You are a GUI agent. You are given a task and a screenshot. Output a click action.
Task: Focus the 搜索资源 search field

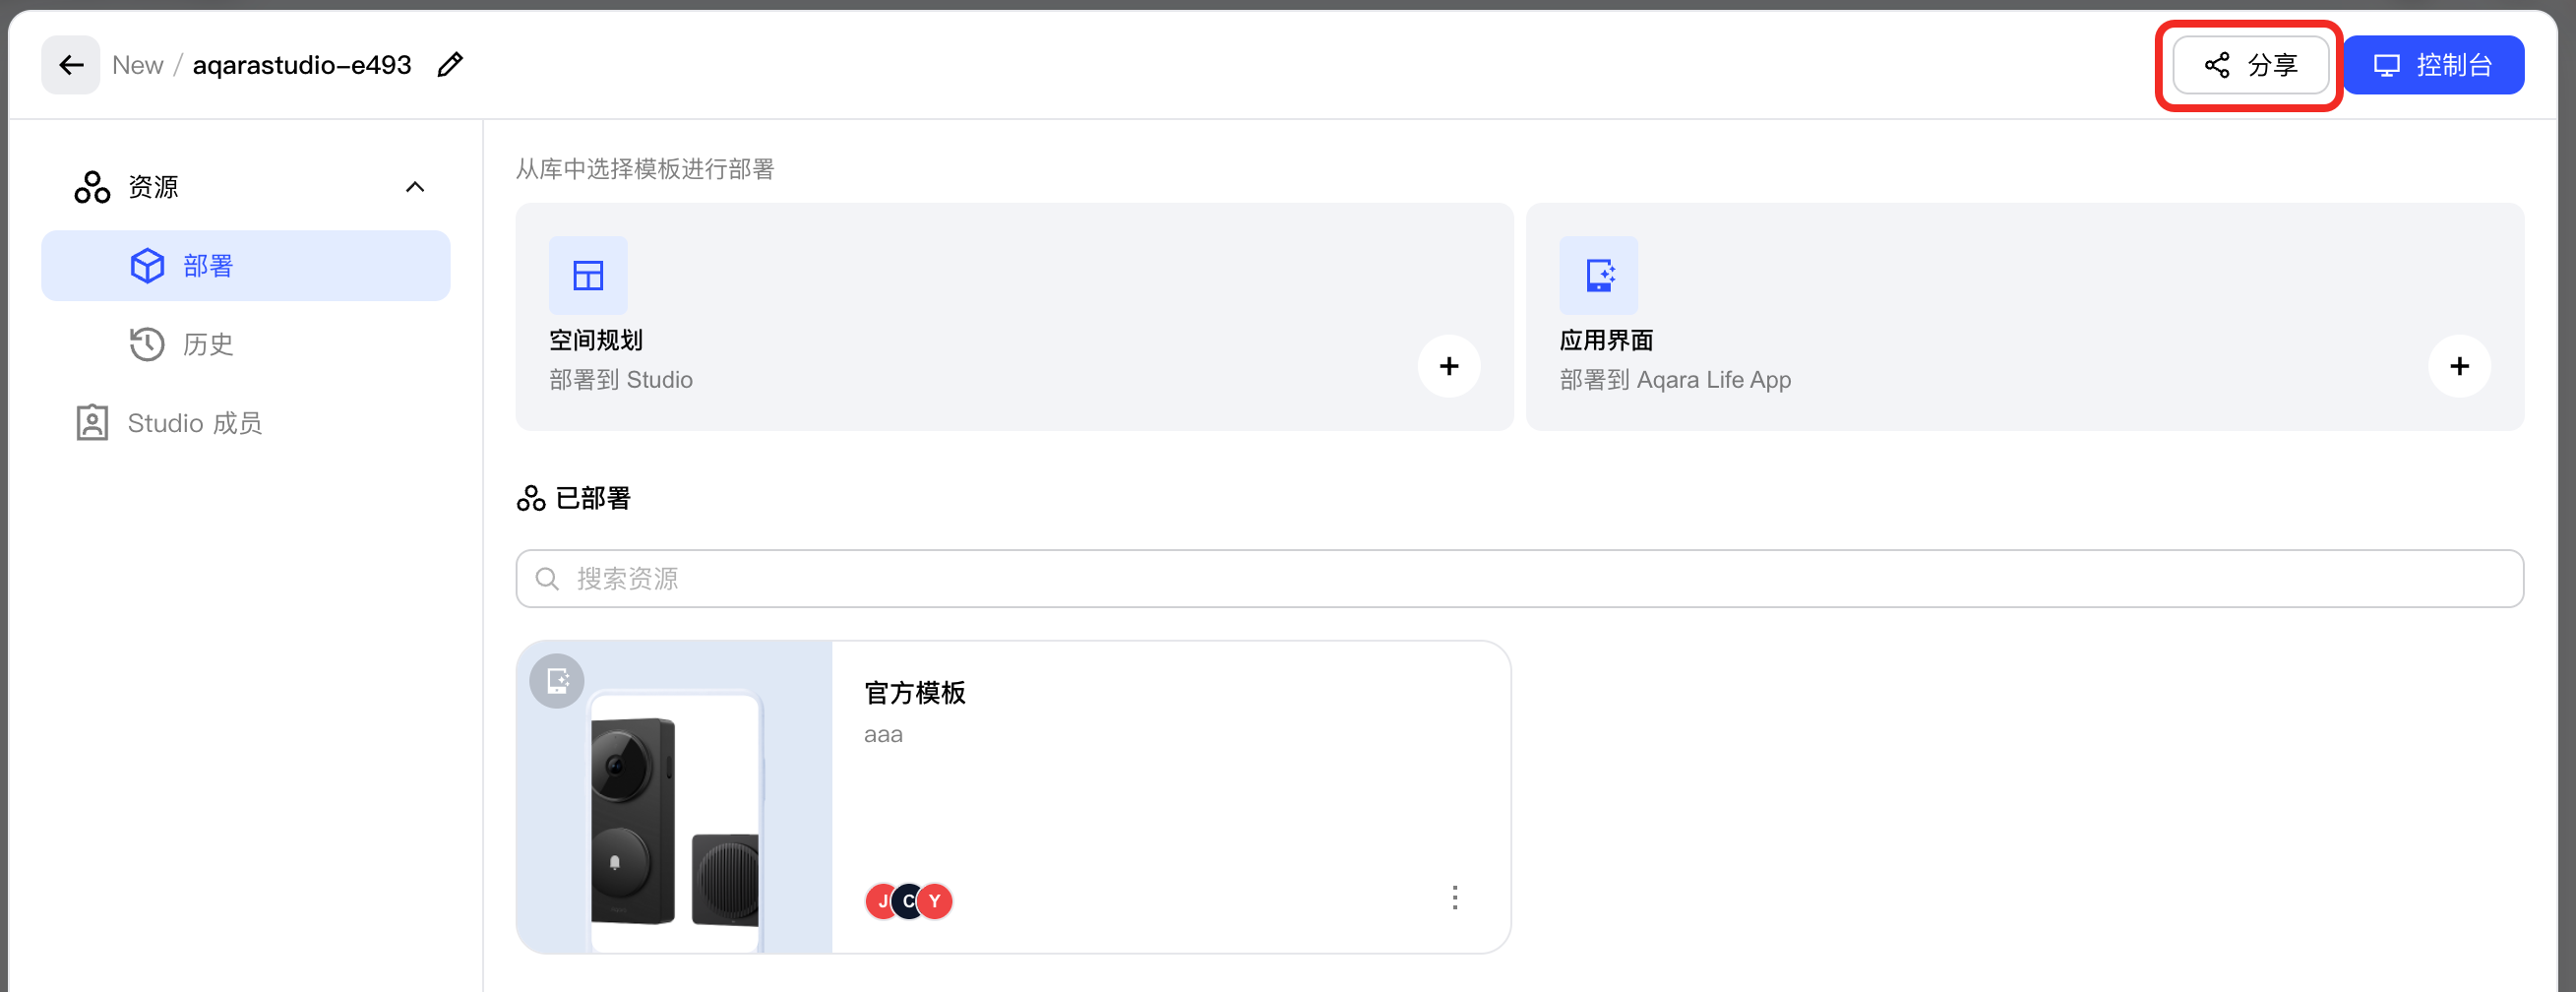tap(1519, 578)
